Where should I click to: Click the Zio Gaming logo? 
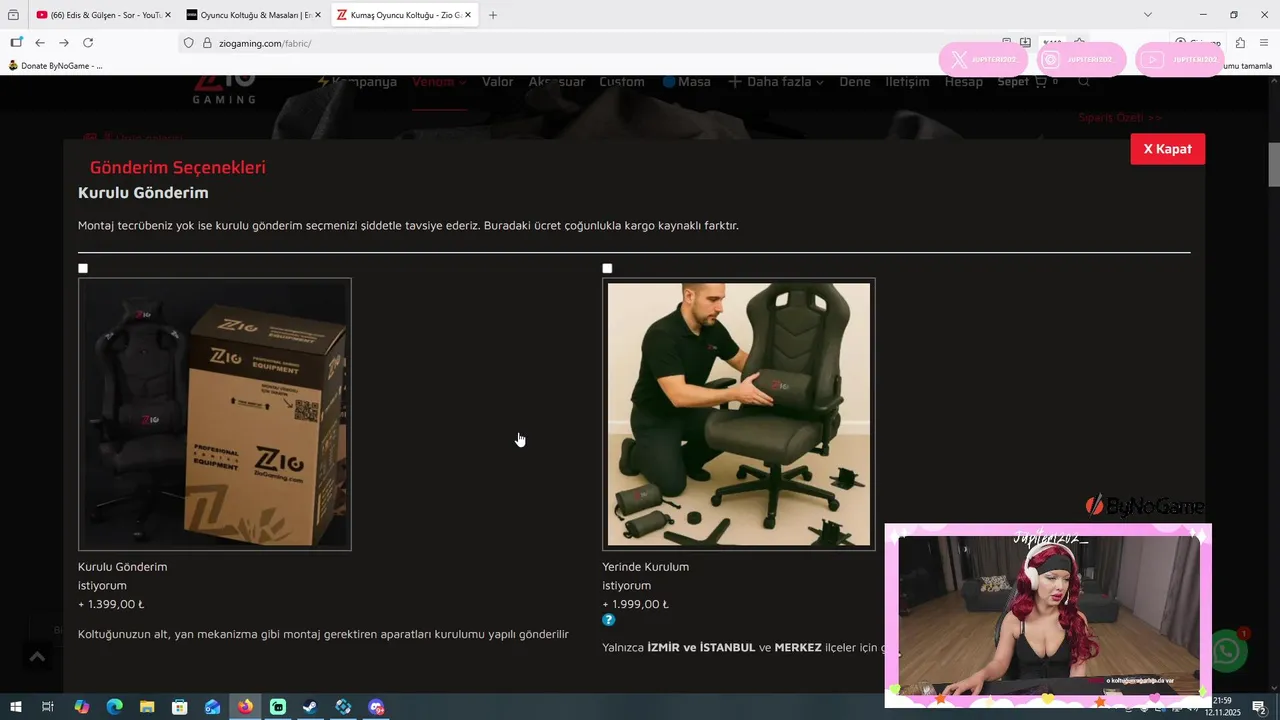224,90
